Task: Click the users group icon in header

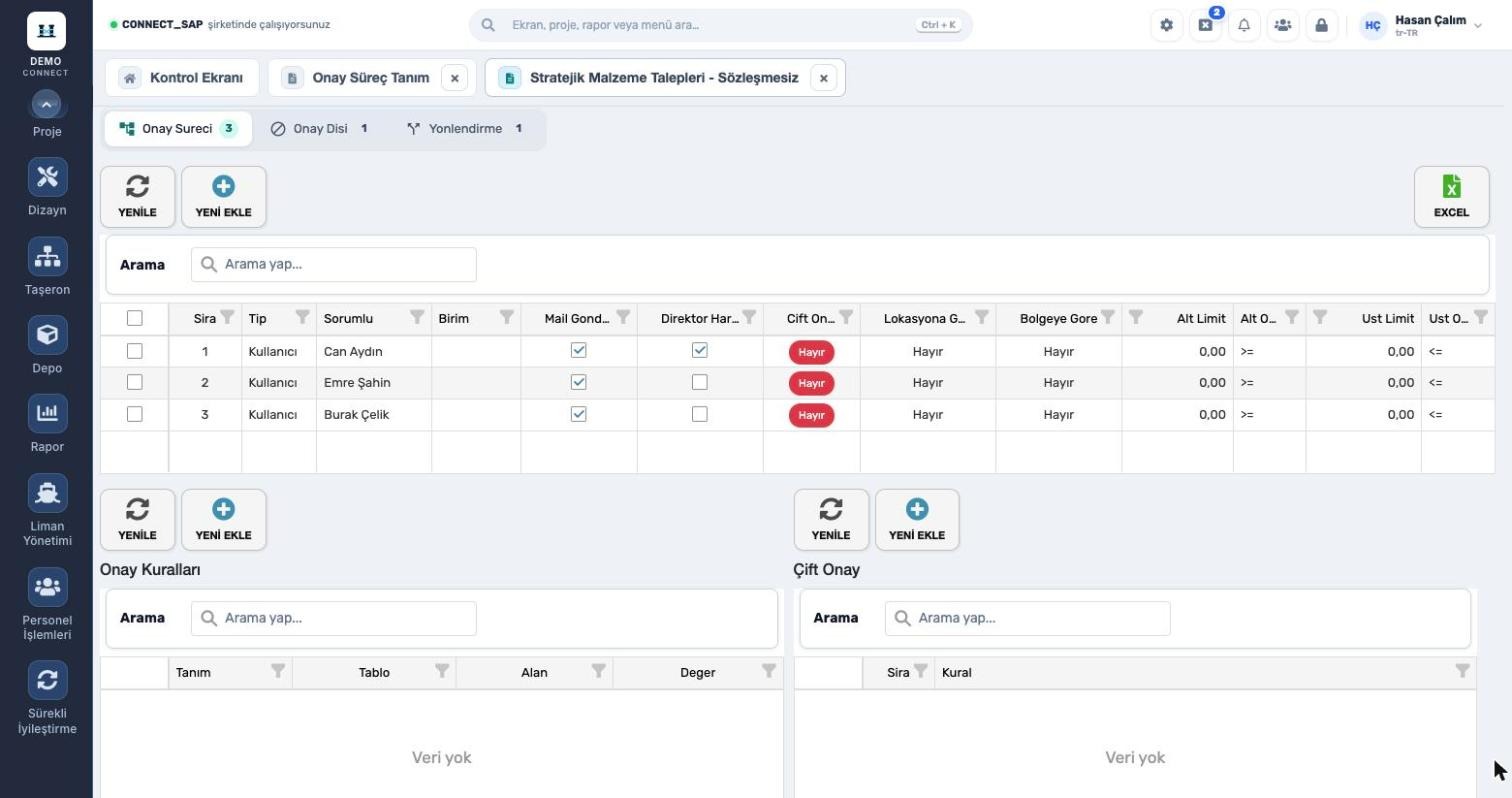Action: click(x=1283, y=25)
